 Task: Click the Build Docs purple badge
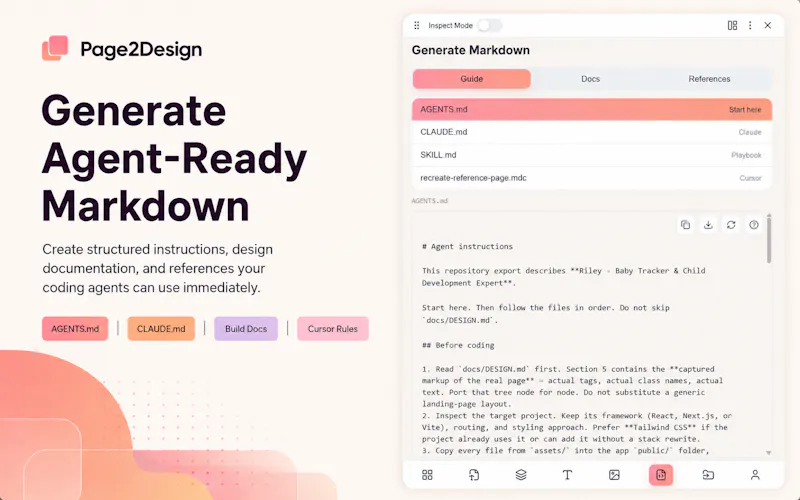pyautogui.click(x=246, y=329)
